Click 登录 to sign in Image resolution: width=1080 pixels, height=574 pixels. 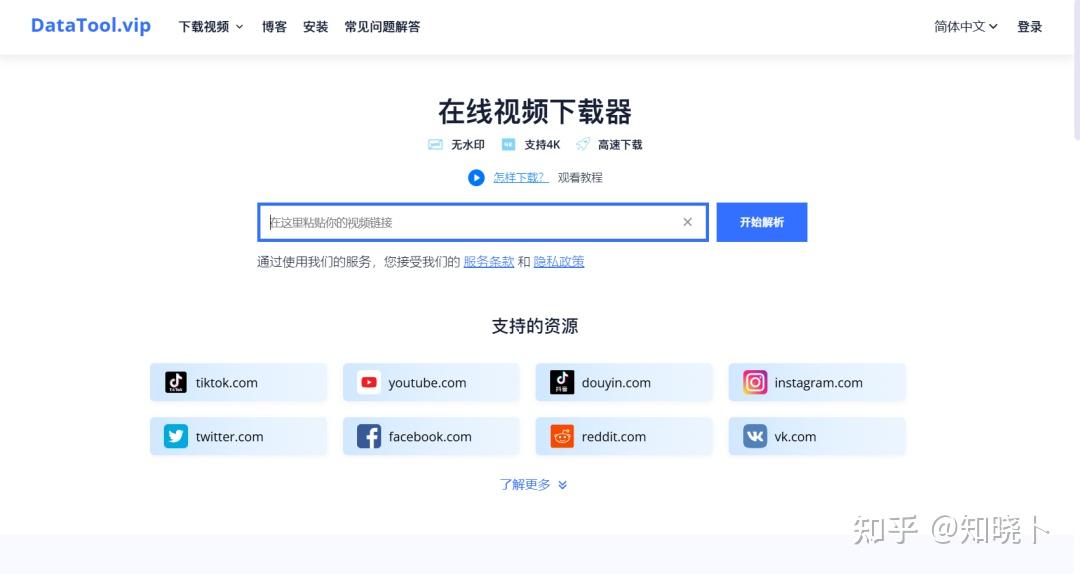(1030, 27)
